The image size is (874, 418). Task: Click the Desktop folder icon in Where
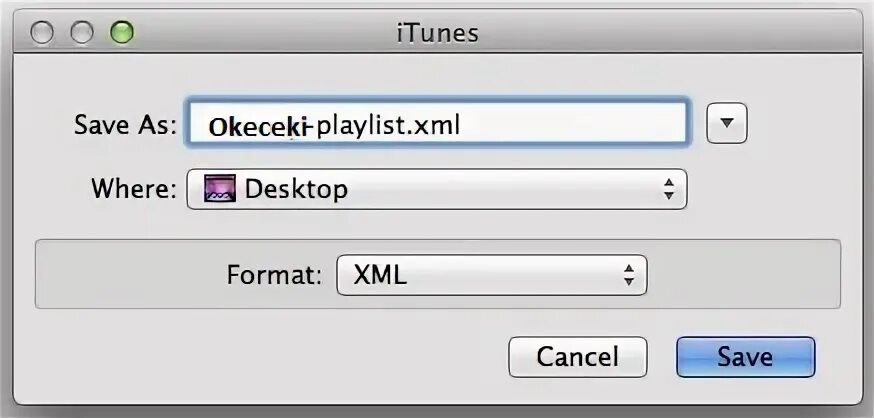click(x=220, y=188)
